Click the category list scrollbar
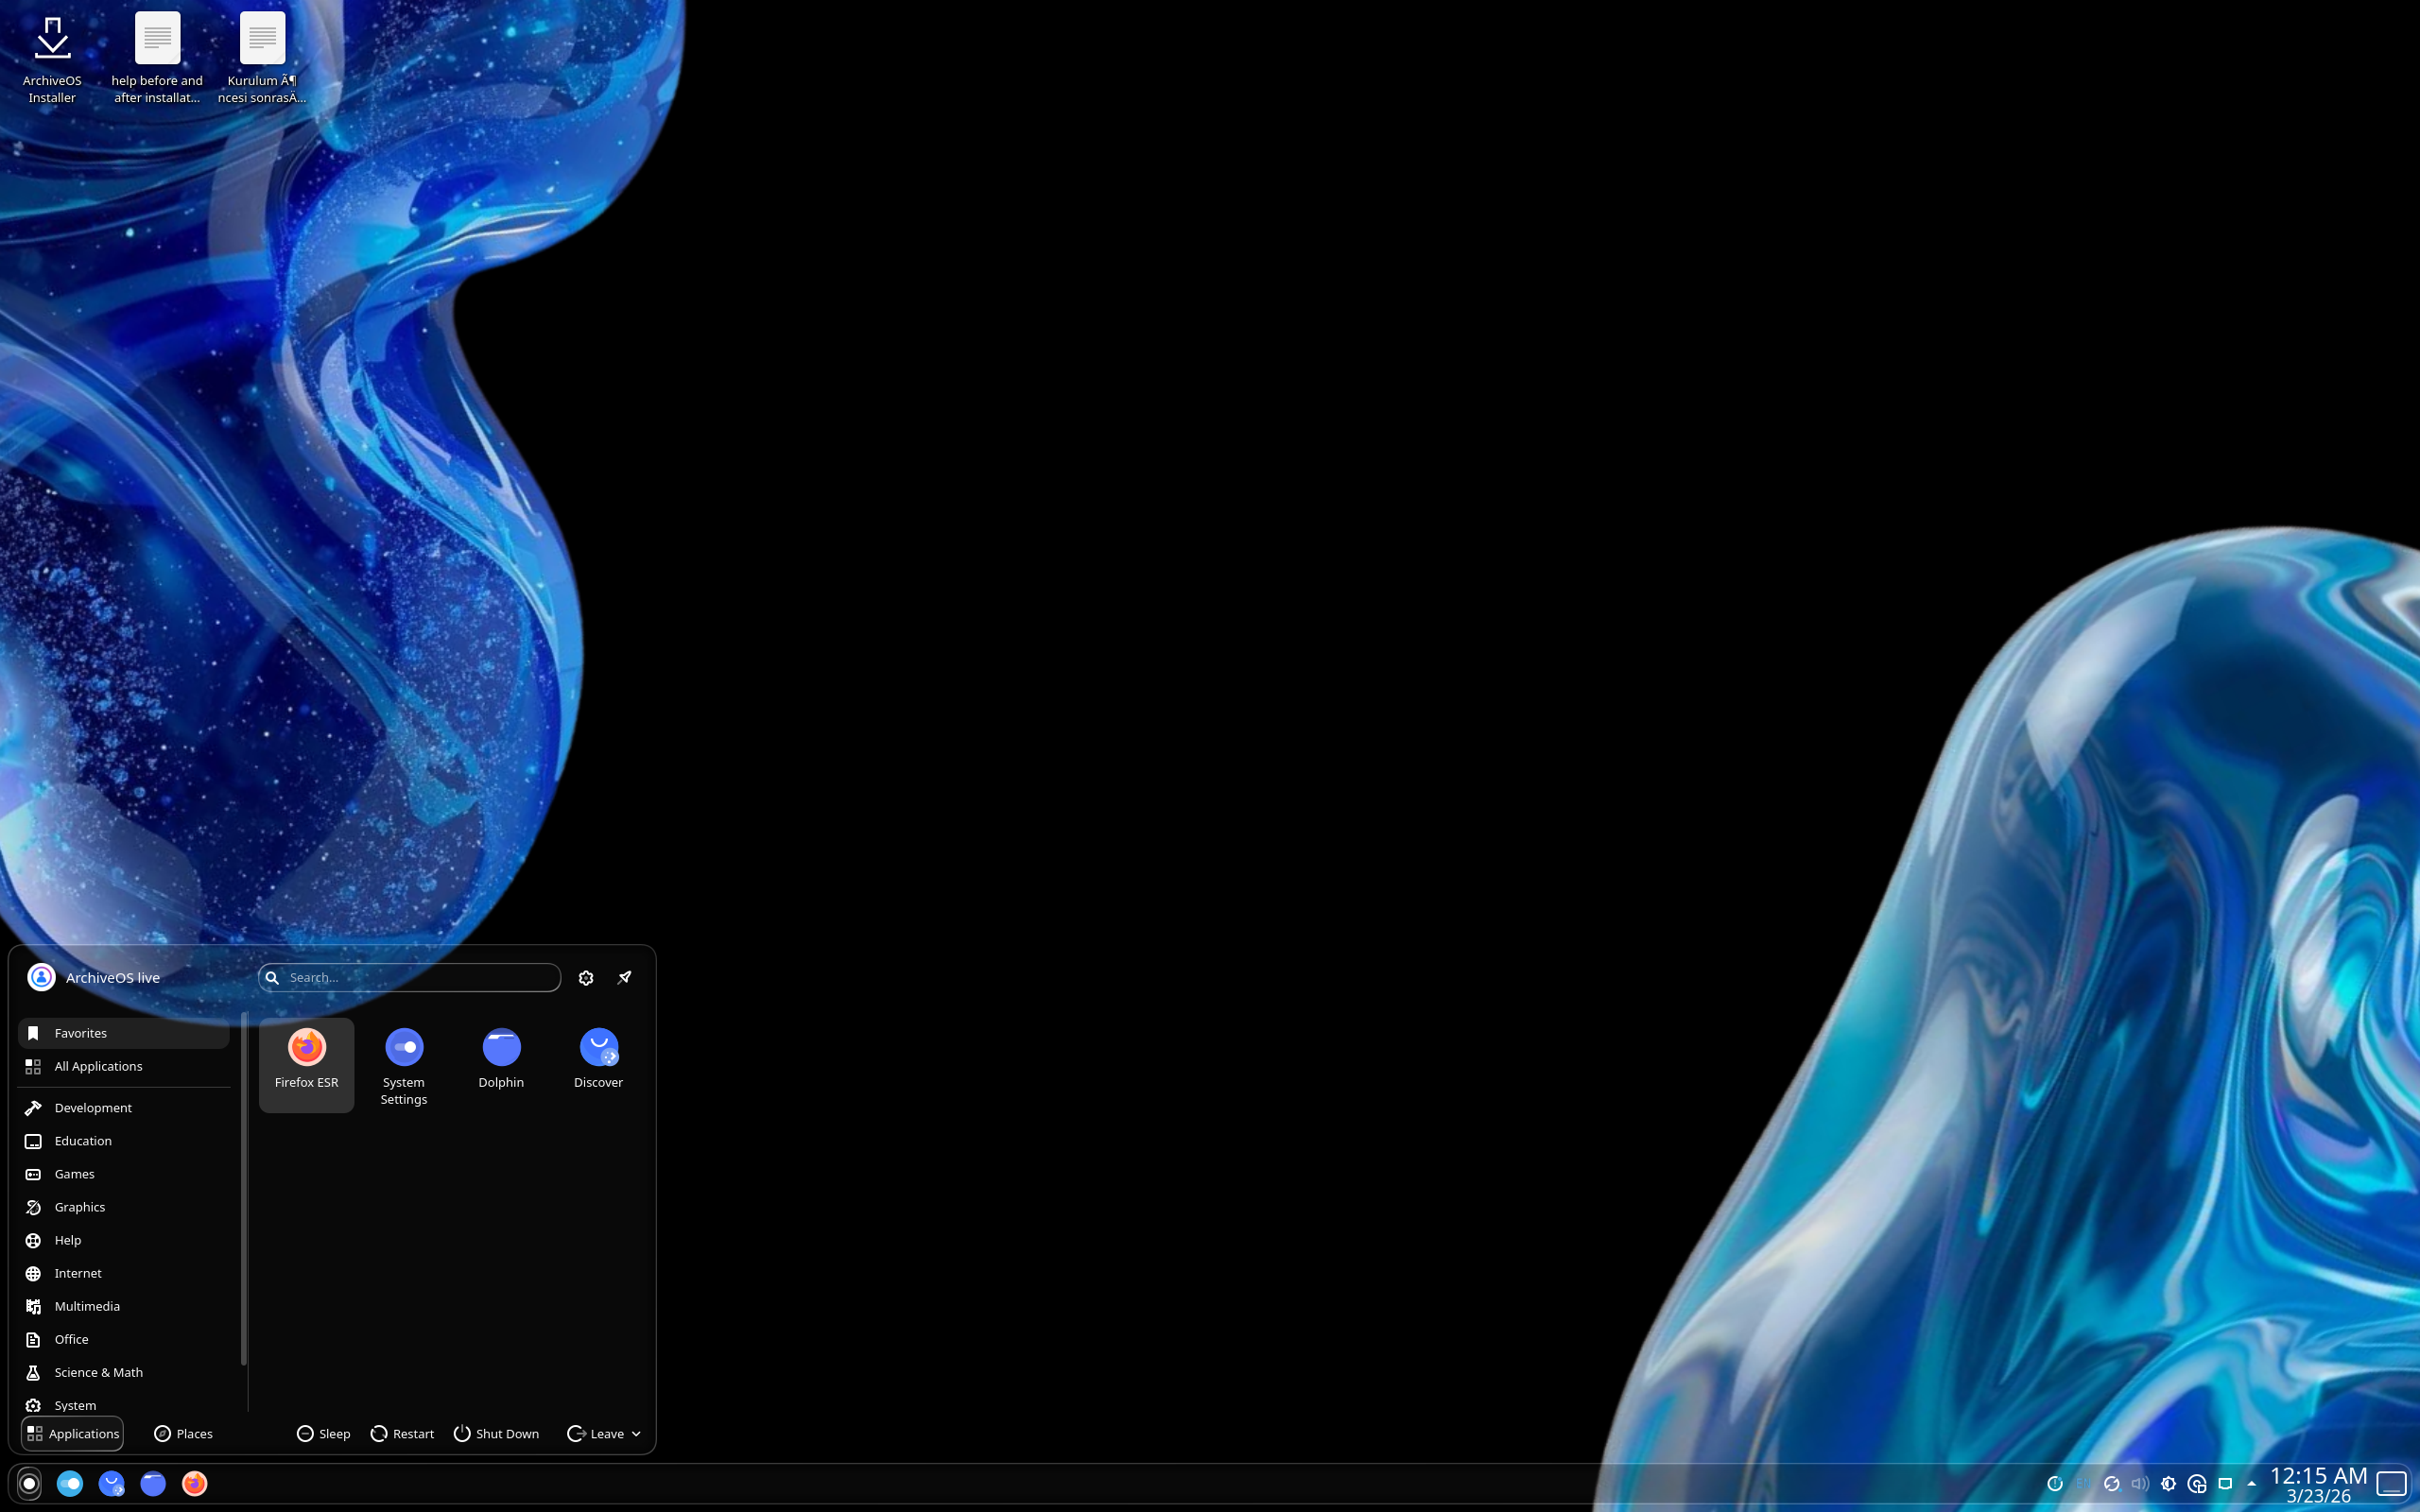The image size is (2420, 1512). [243, 1189]
